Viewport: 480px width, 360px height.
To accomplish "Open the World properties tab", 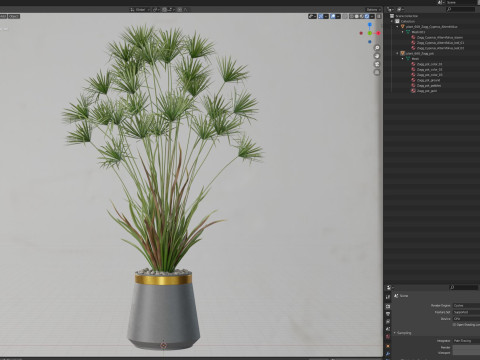I will [x=388, y=336].
